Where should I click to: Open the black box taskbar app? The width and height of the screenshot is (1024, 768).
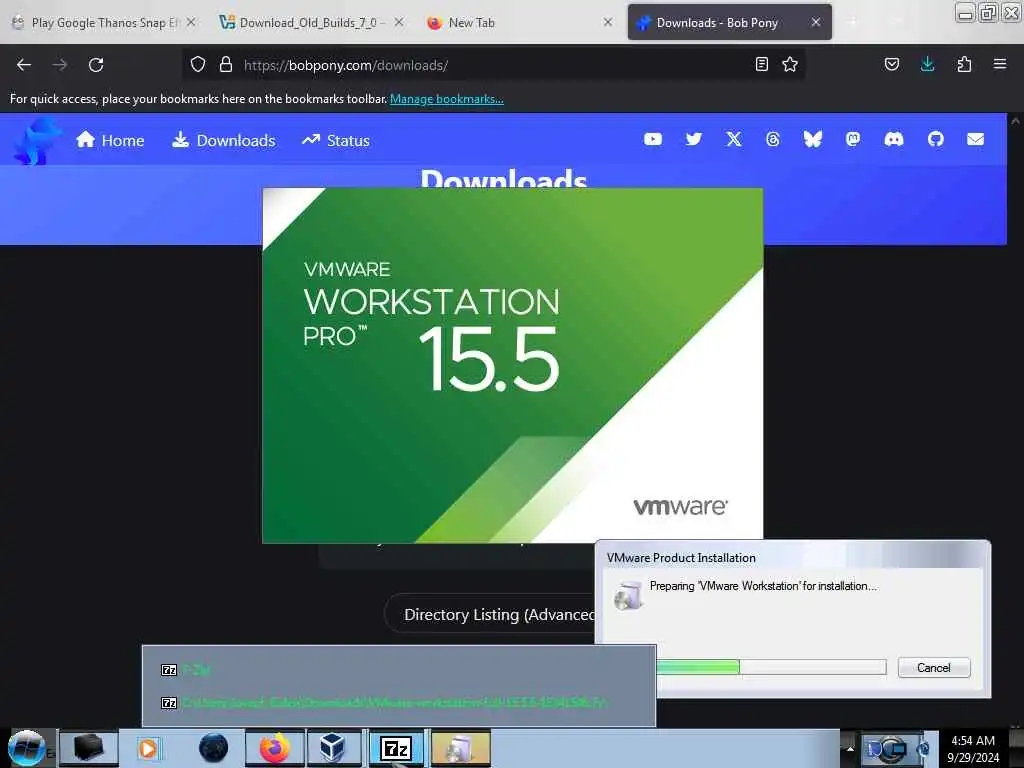pos(89,748)
